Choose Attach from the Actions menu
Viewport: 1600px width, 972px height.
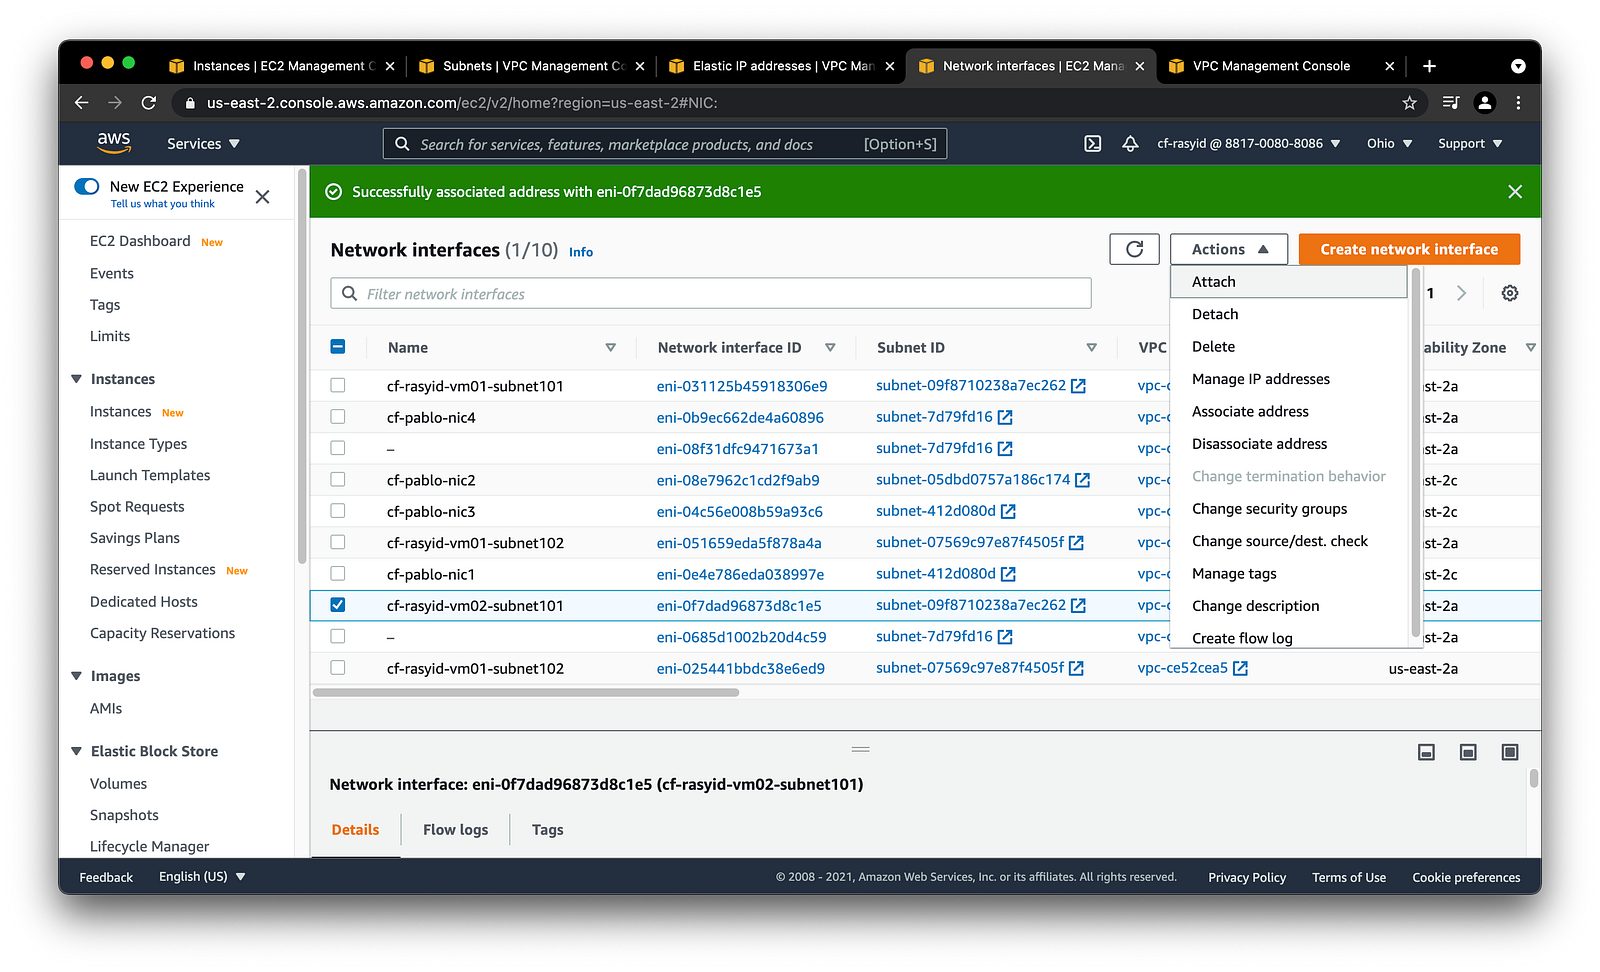[1289, 282]
